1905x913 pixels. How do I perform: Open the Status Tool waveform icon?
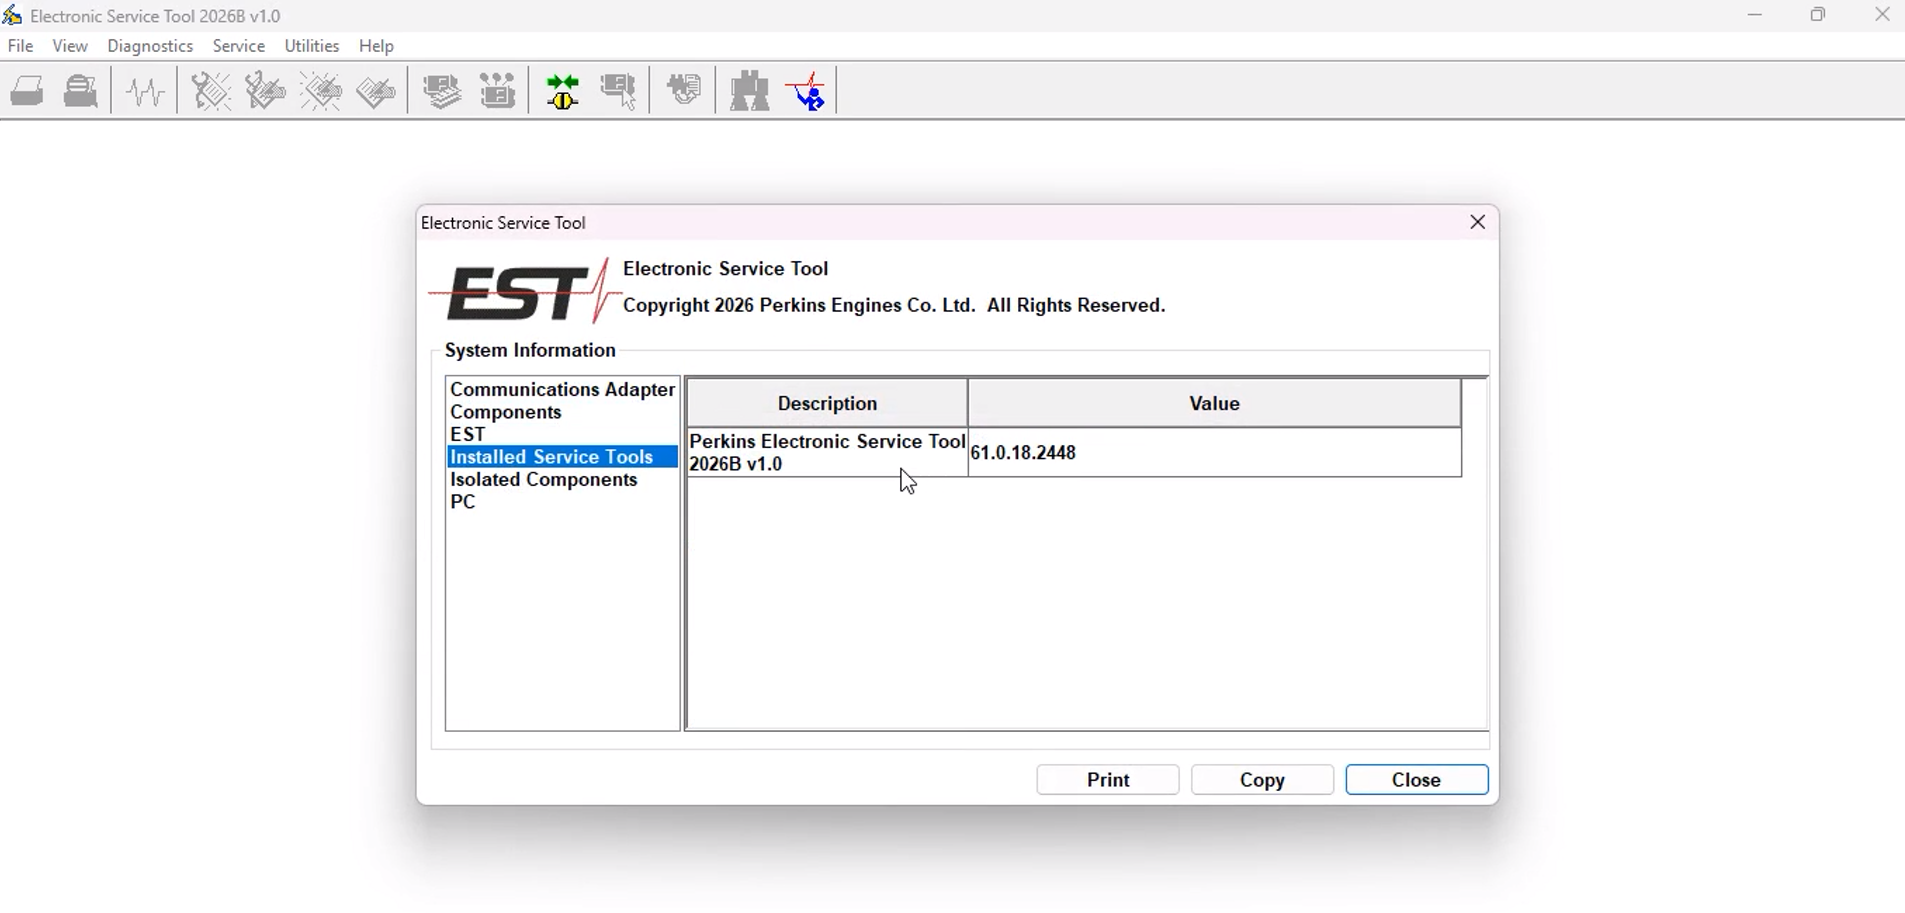coord(147,92)
